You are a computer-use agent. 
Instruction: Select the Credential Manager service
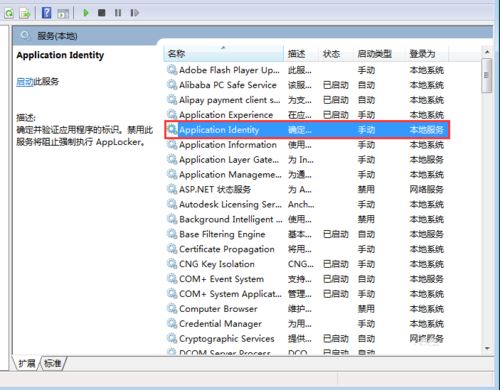click(307, 324)
